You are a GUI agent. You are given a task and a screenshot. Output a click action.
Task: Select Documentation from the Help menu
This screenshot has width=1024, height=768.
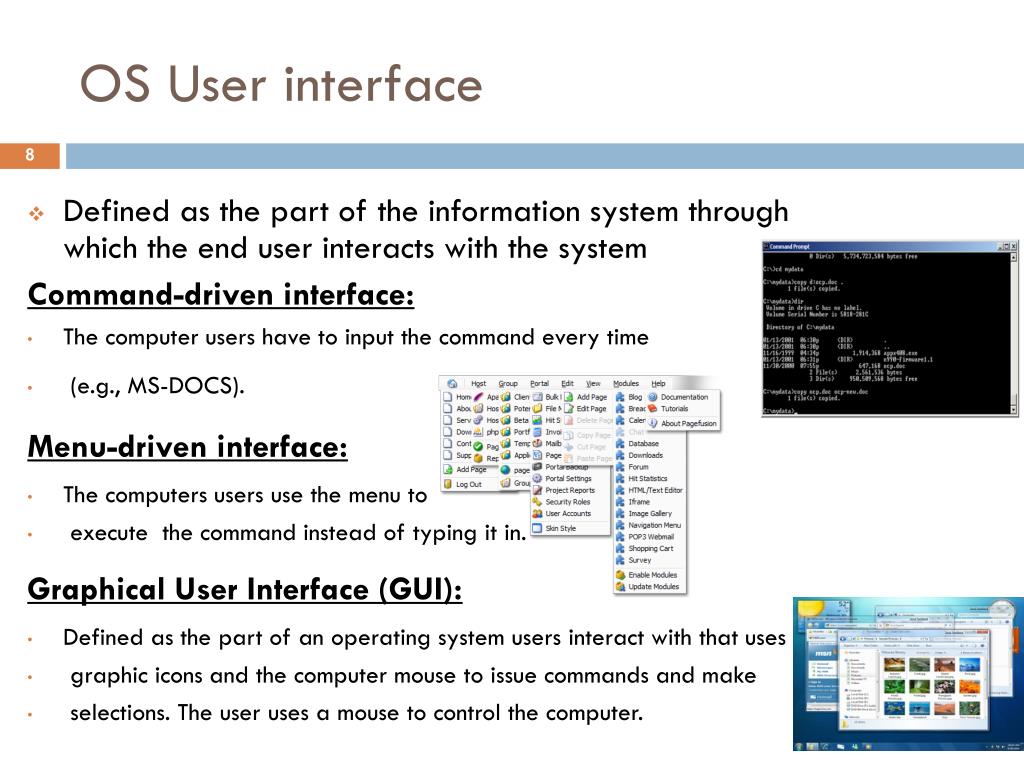(684, 396)
